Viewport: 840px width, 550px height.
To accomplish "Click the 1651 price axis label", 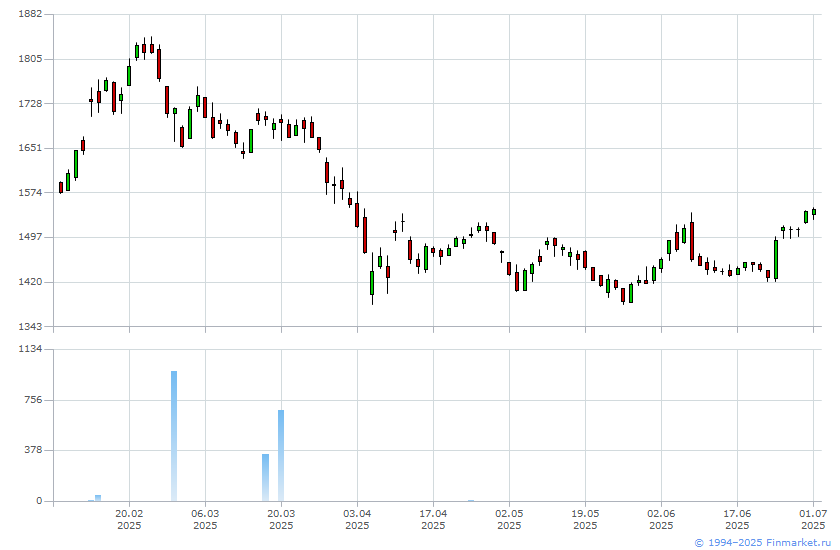I will (30, 148).
